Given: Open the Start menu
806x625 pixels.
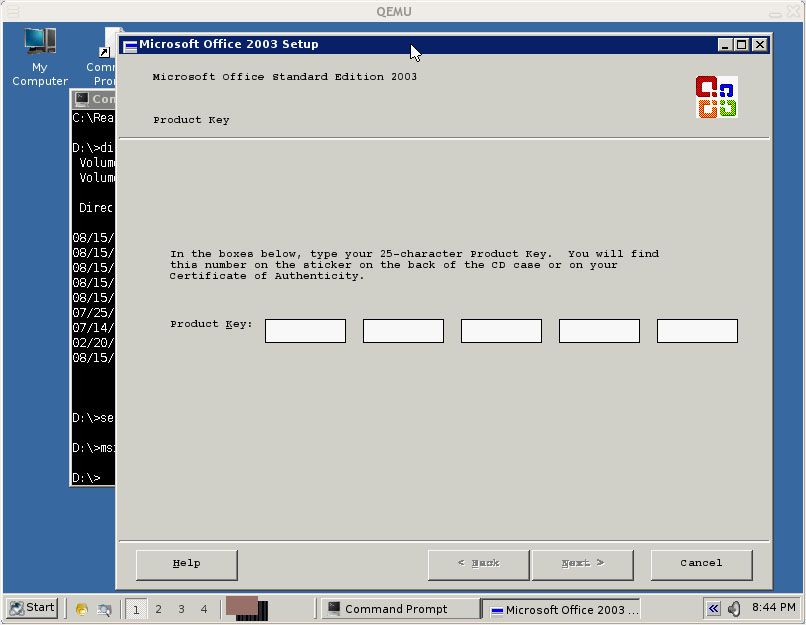Looking at the screenshot, I should click(x=30, y=608).
